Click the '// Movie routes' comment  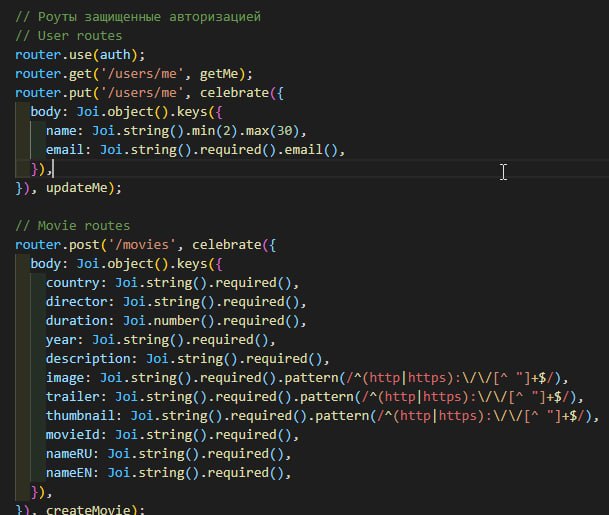pyautogui.click(x=73, y=226)
